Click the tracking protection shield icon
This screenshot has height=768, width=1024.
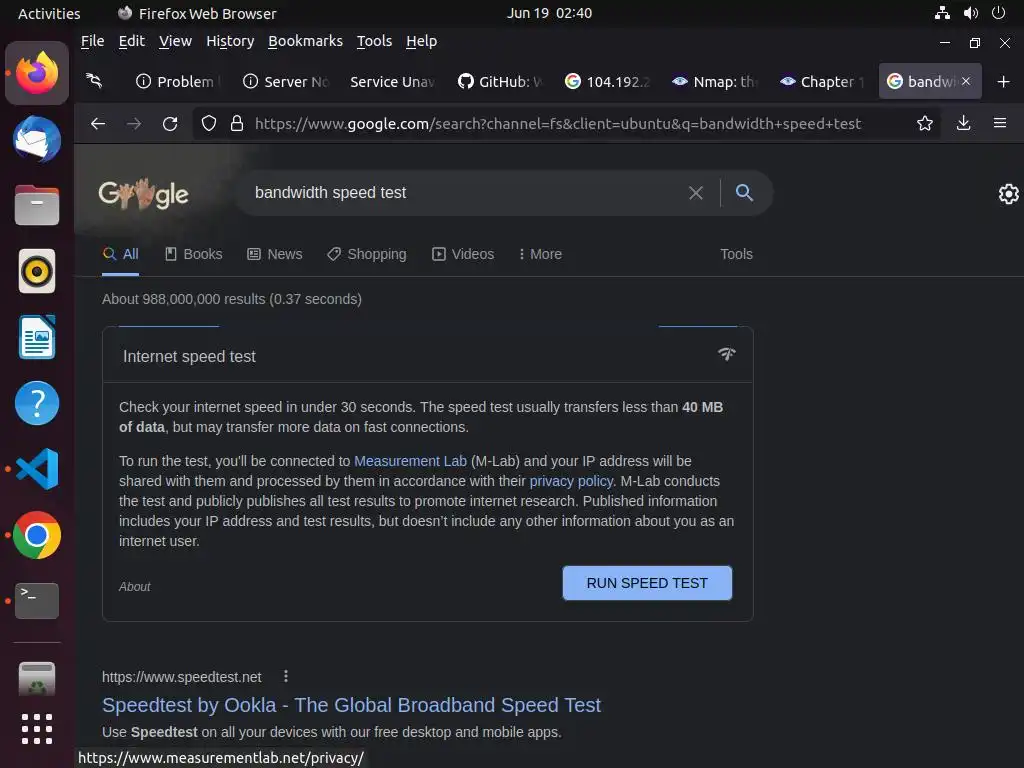coord(208,123)
